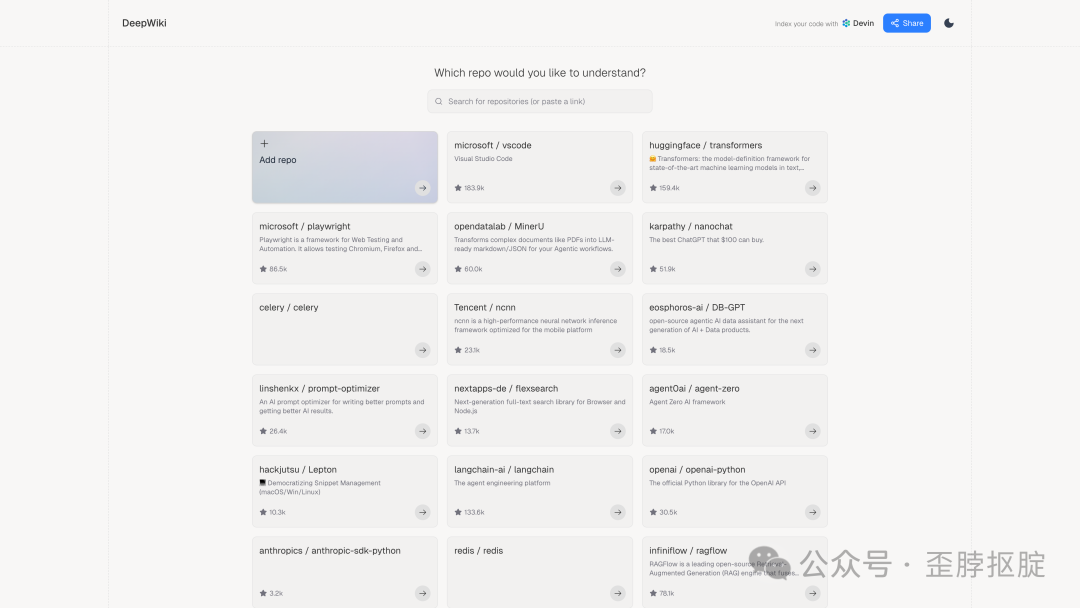This screenshot has height=608, width=1080.
Task: Open the Devin link in header
Action: (857, 23)
